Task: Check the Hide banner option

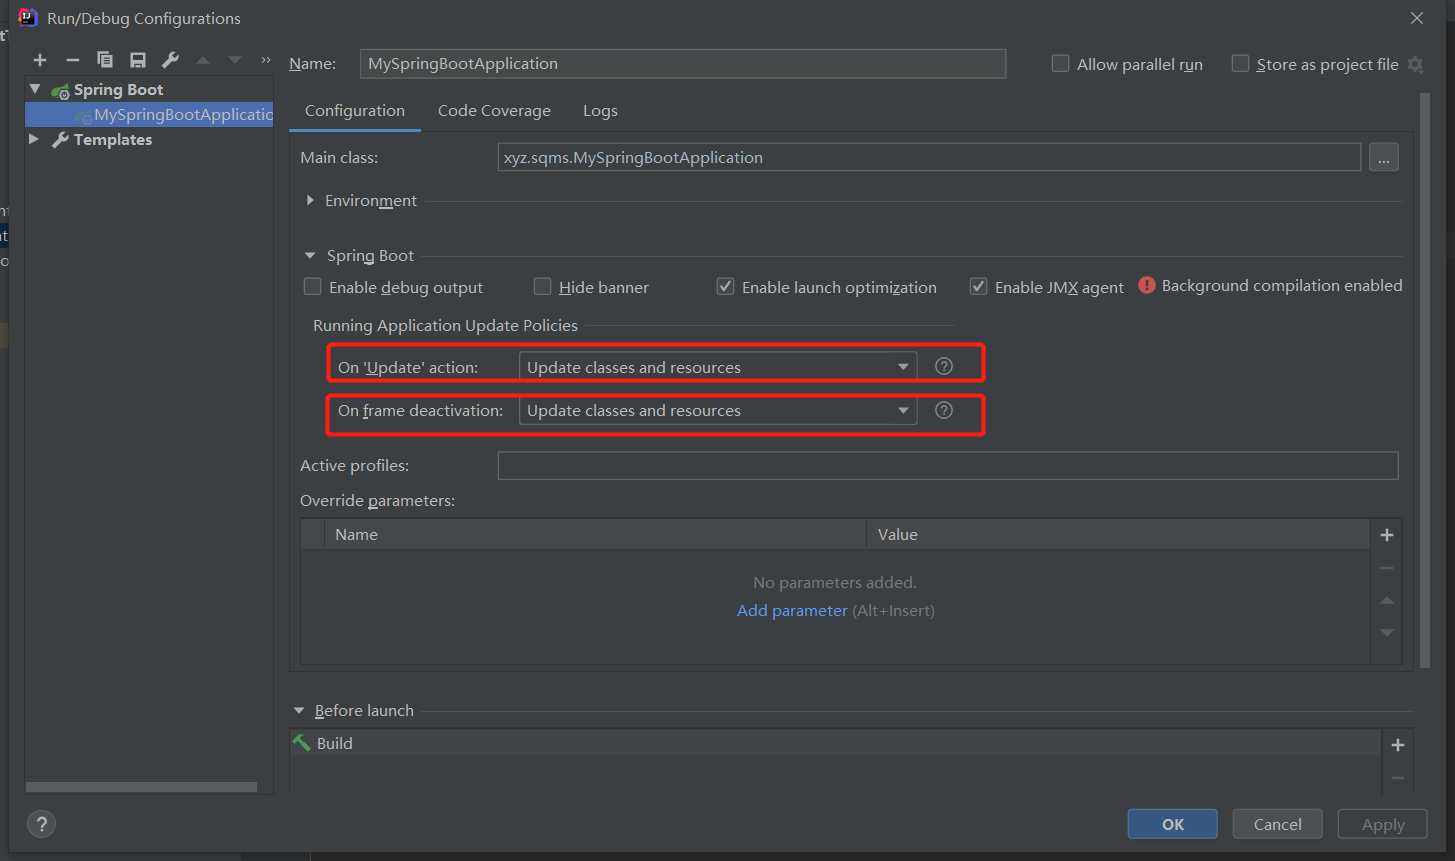Action: (543, 287)
